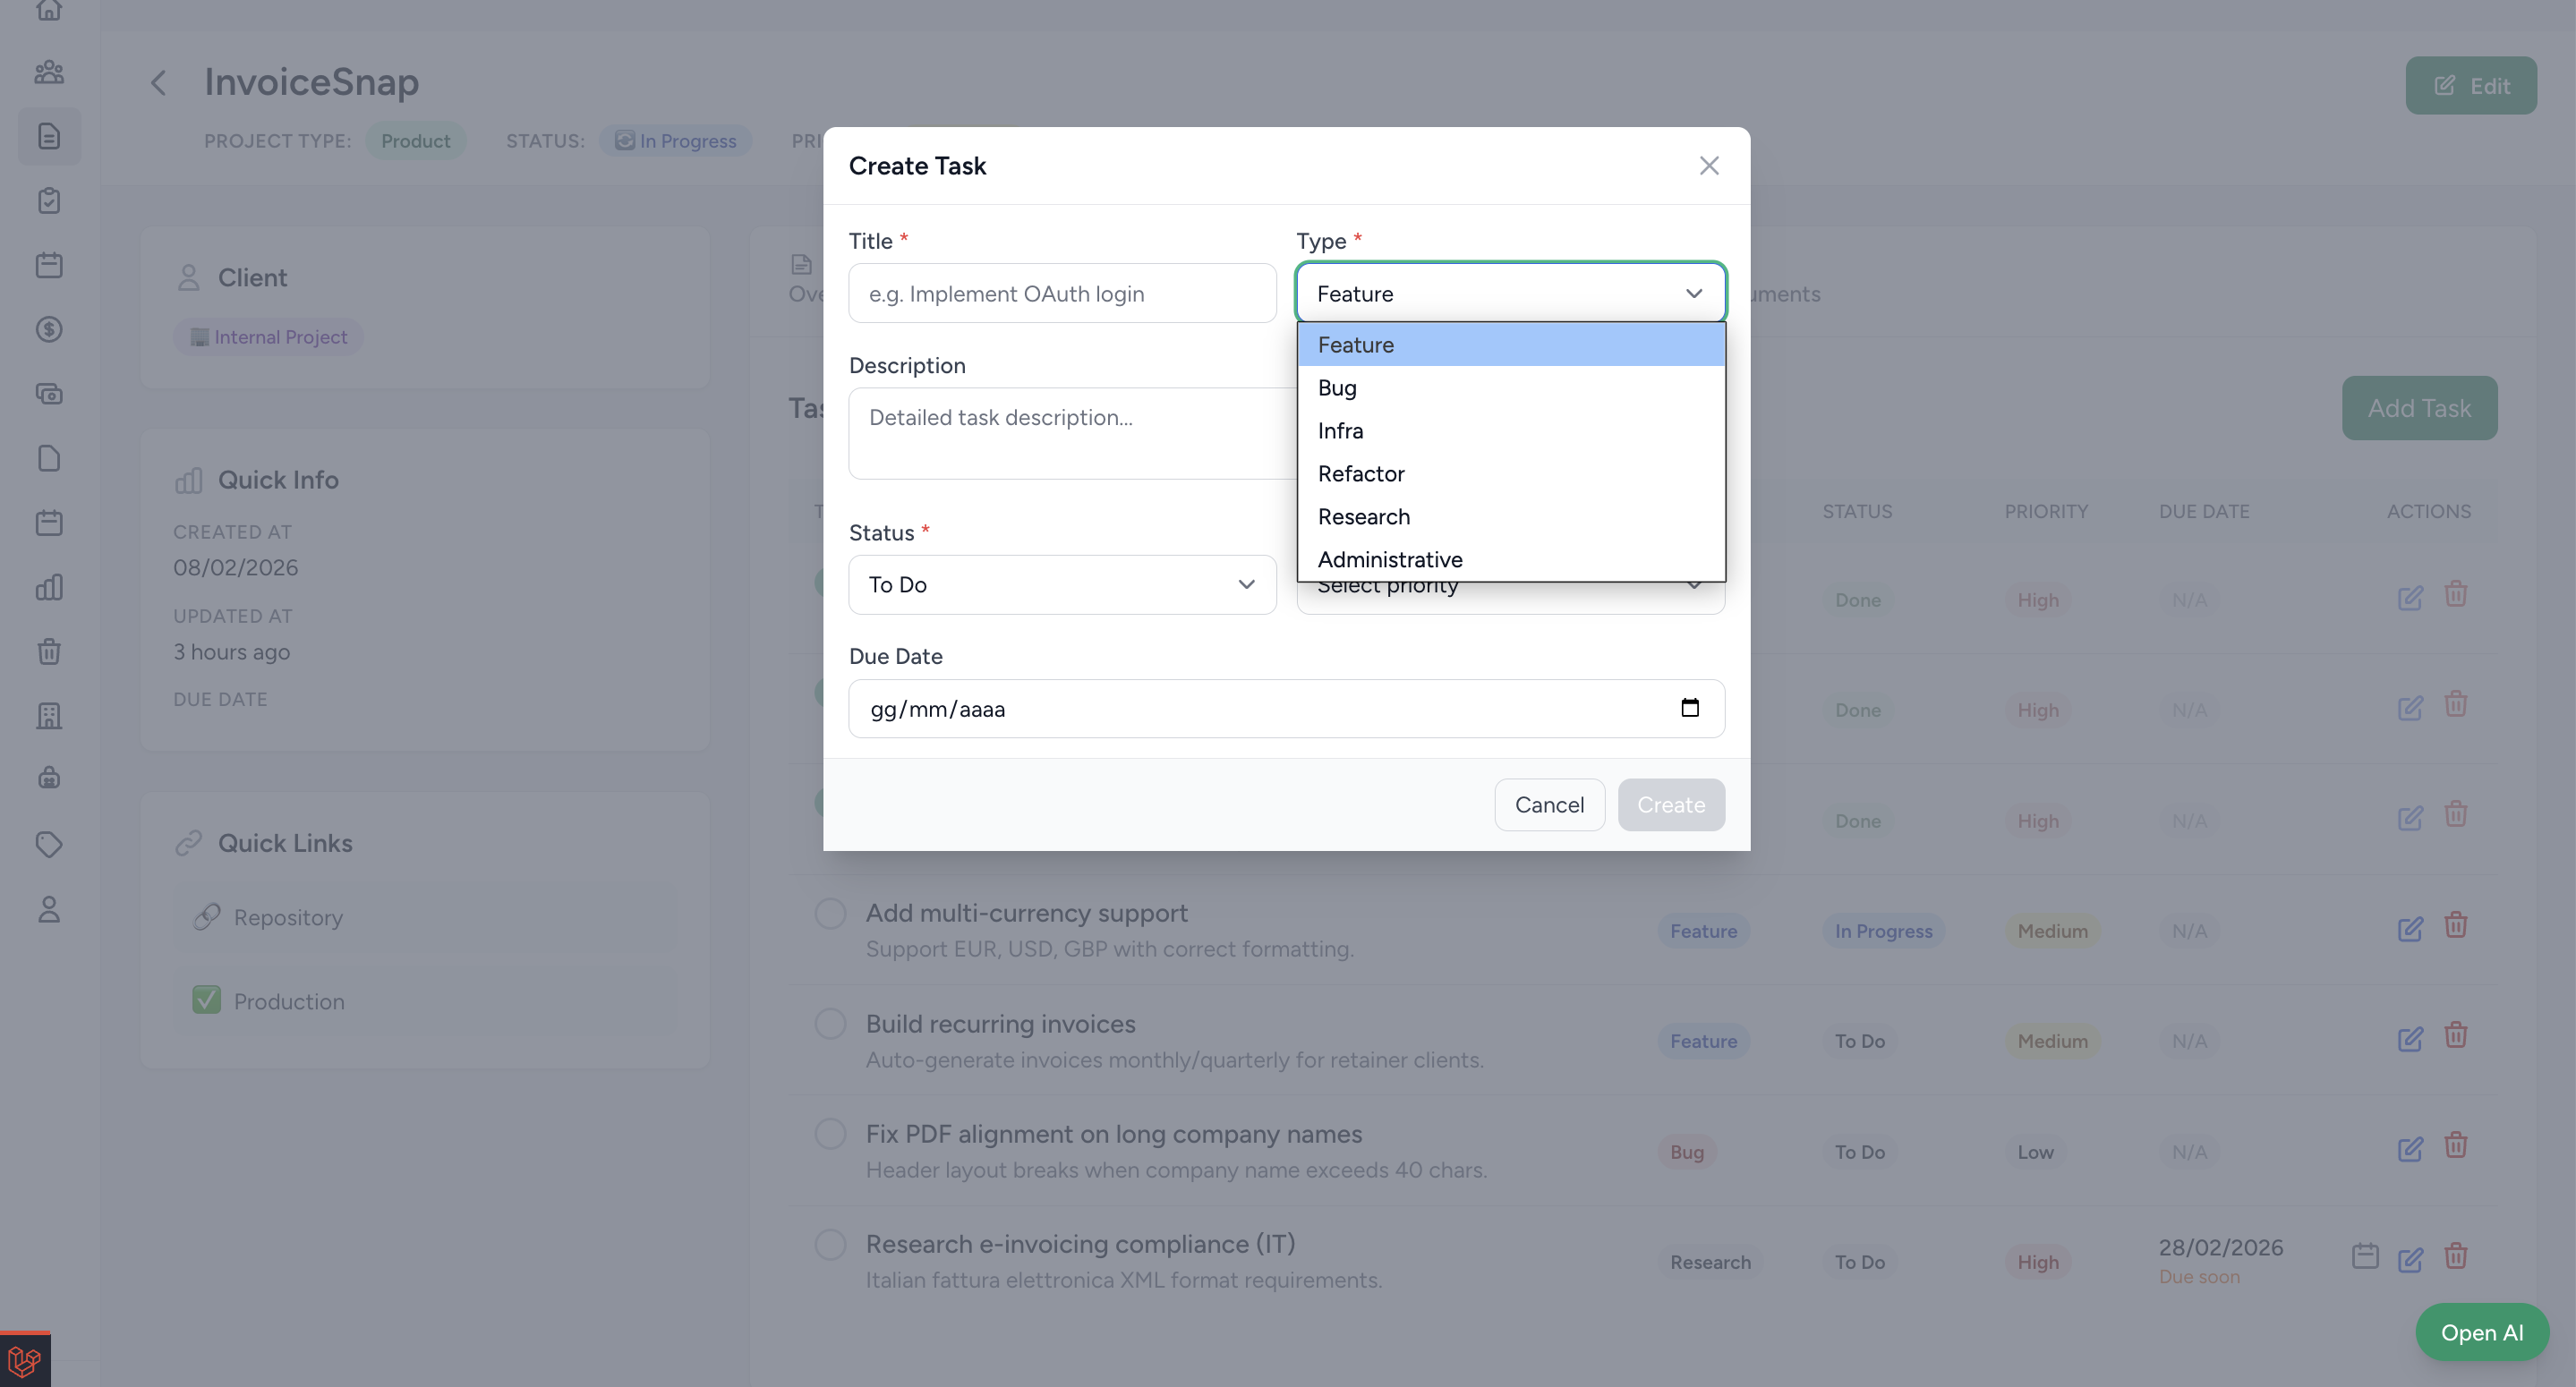Type in the Title input field
The image size is (2576, 1387).
tap(1061, 294)
